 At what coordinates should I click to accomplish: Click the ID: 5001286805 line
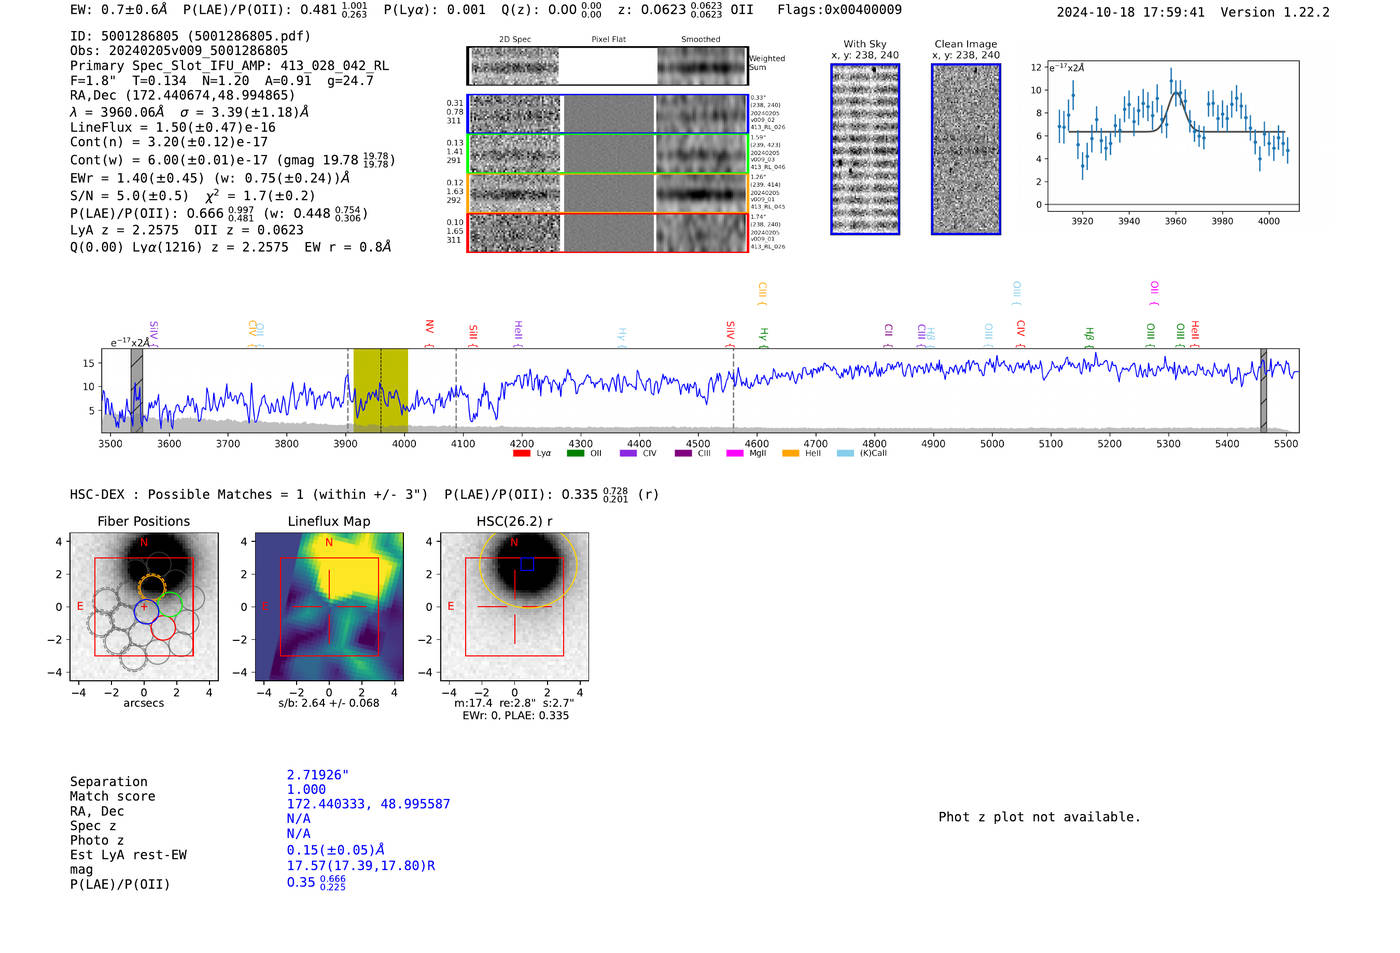coord(190,36)
